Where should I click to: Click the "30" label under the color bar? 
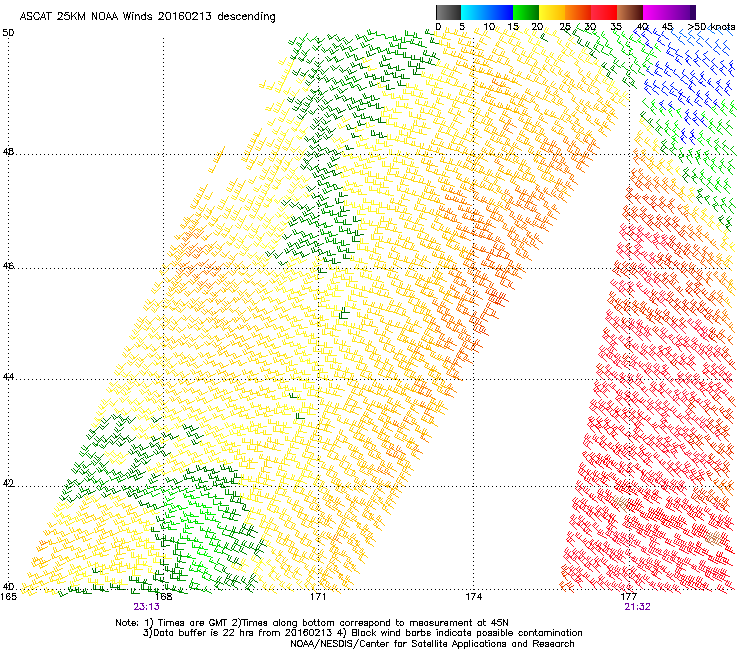coord(590,27)
